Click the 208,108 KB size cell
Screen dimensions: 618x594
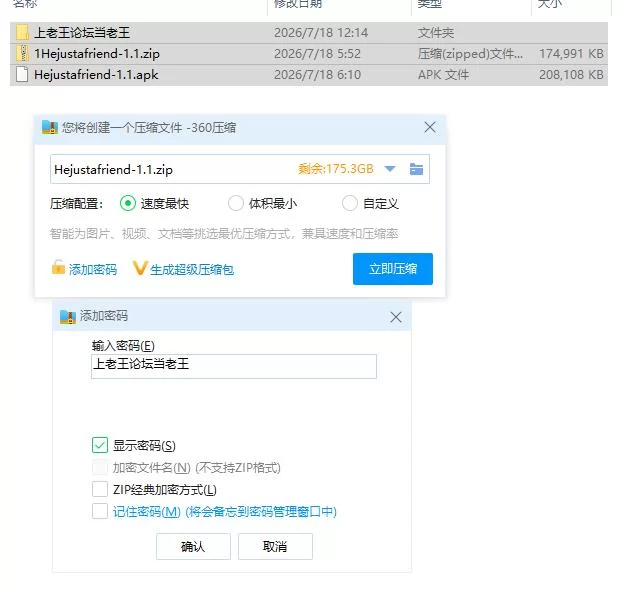[571, 74]
